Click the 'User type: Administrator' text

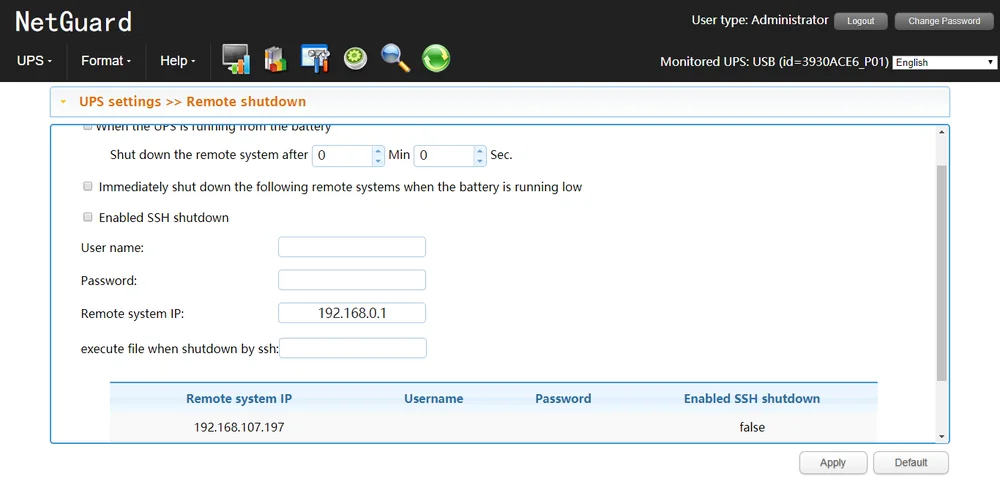point(760,20)
